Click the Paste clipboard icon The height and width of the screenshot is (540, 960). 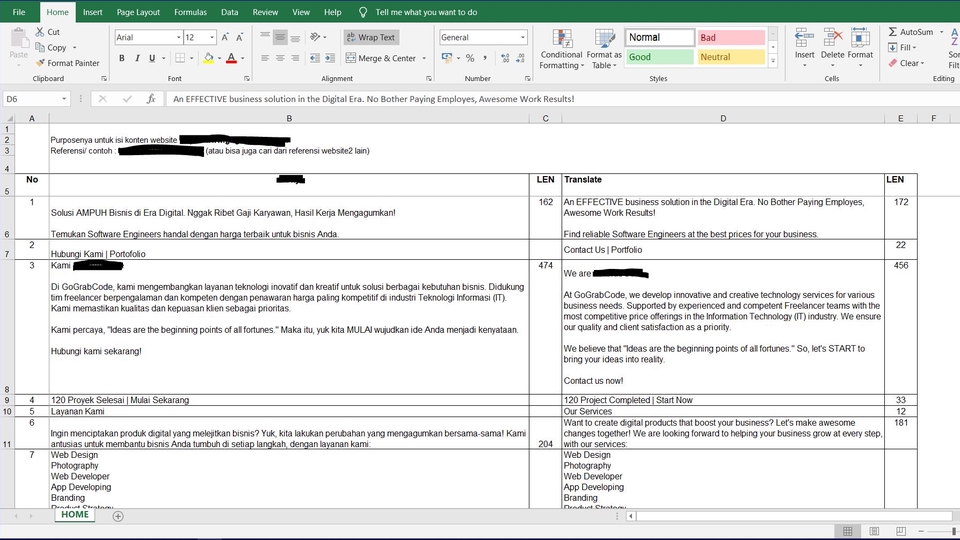pos(19,40)
